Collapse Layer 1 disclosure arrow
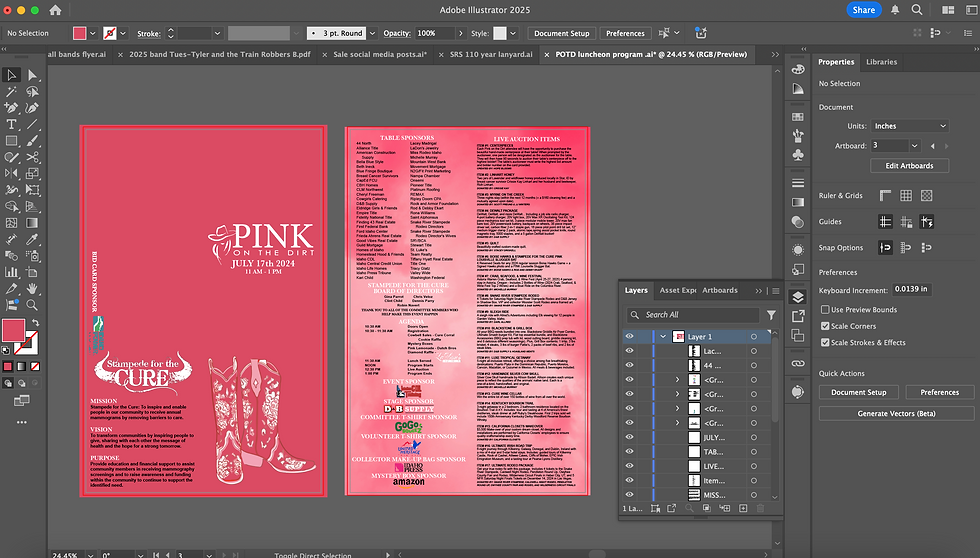 (x=662, y=337)
